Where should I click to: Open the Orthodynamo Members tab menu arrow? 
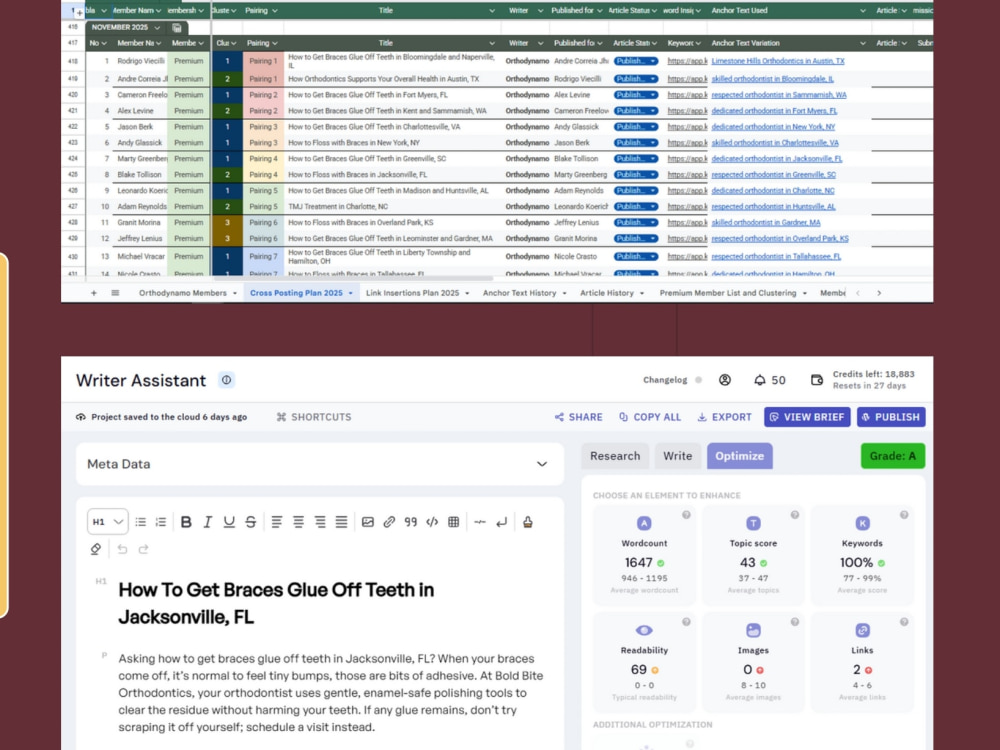pyautogui.click(x=235, y=293)
